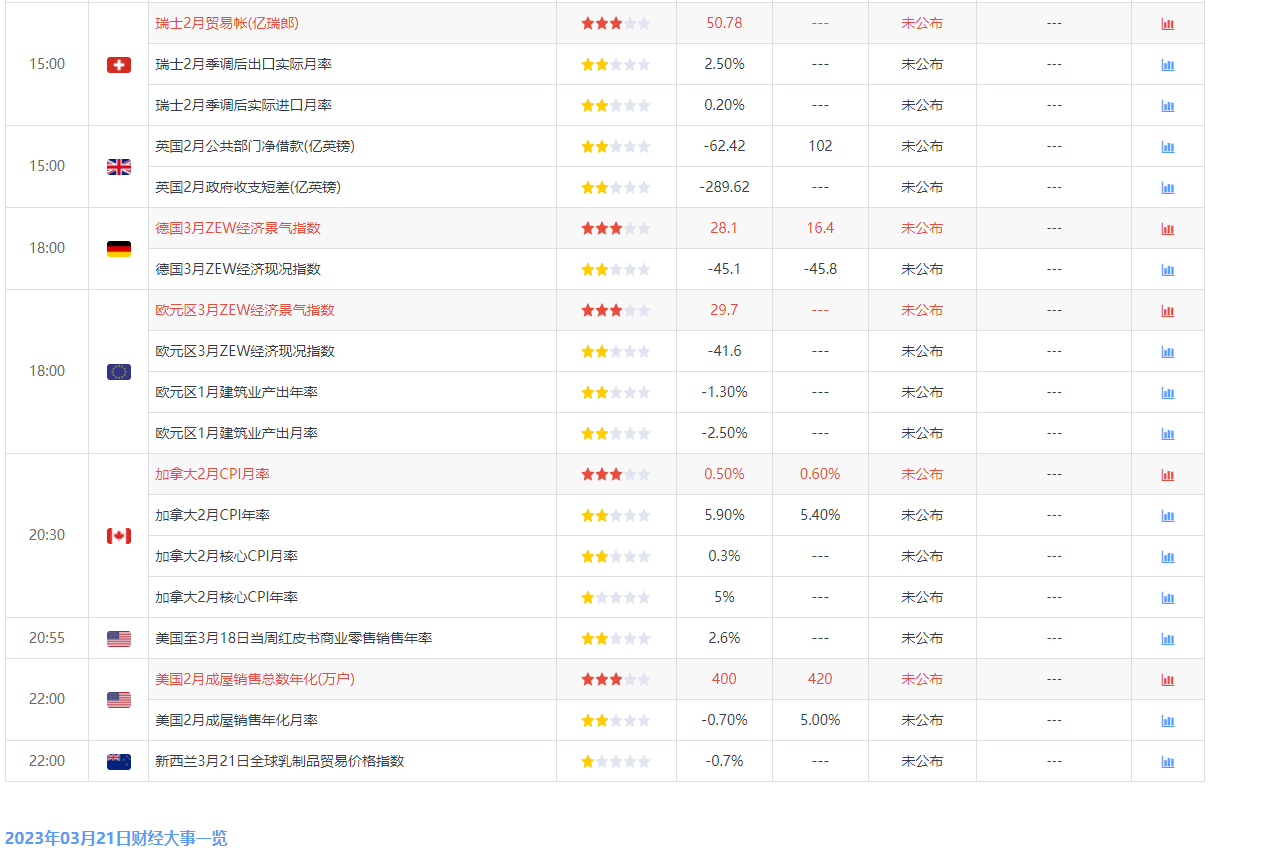Select 英国2月政府收支短差(亿英镑) row title
The image size is (1279, 855).
pyautogui.click(x=248, y=187)
